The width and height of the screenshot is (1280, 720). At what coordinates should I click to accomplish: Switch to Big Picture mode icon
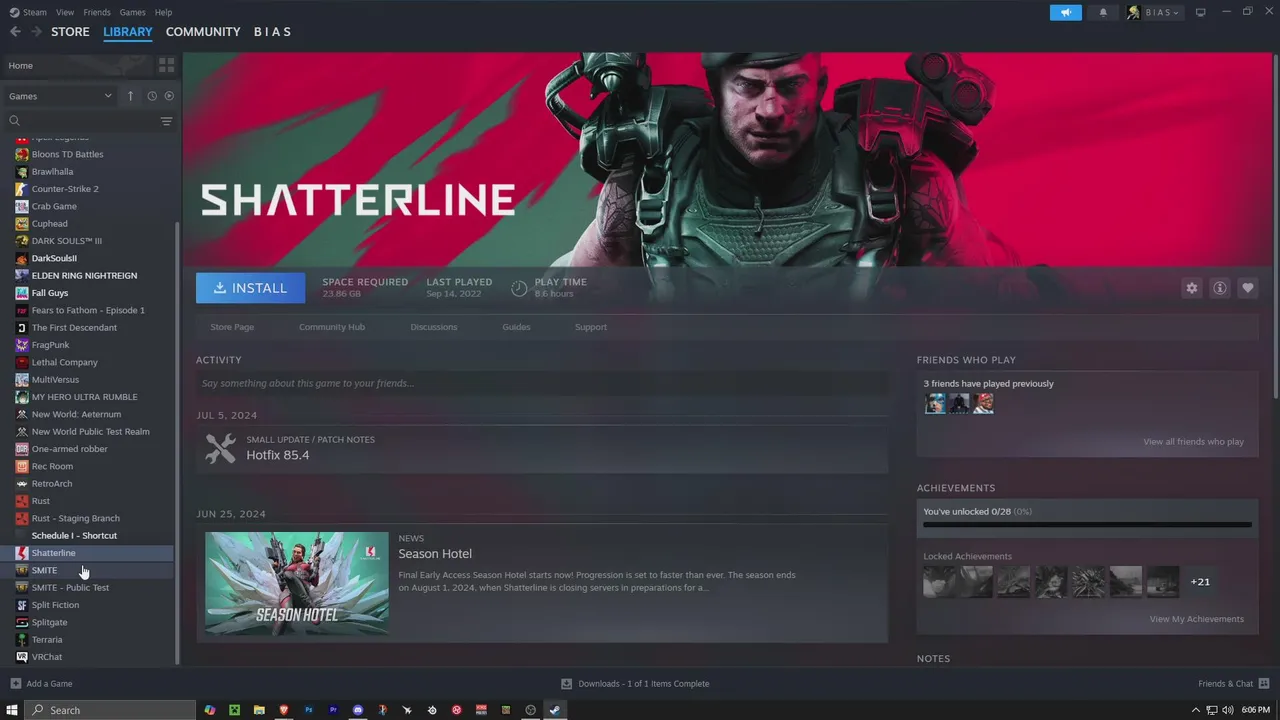click(1201, 12)
